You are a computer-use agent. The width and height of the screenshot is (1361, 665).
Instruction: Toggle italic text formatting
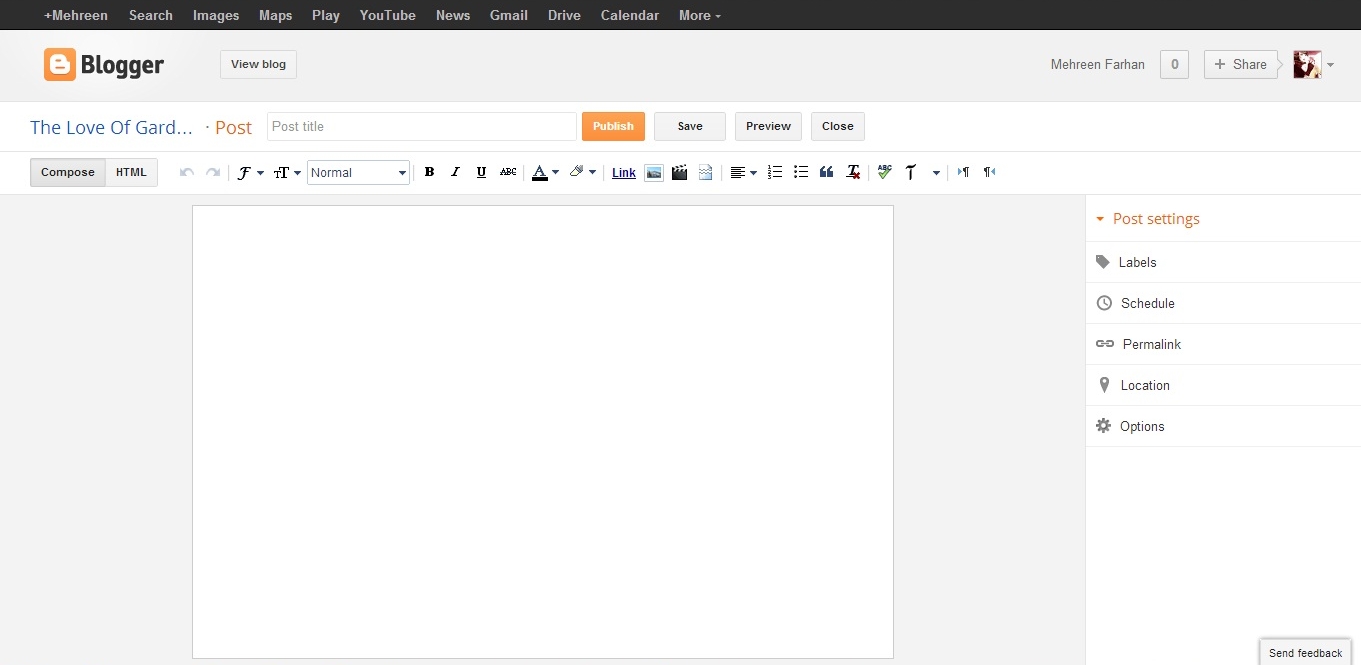455,172
